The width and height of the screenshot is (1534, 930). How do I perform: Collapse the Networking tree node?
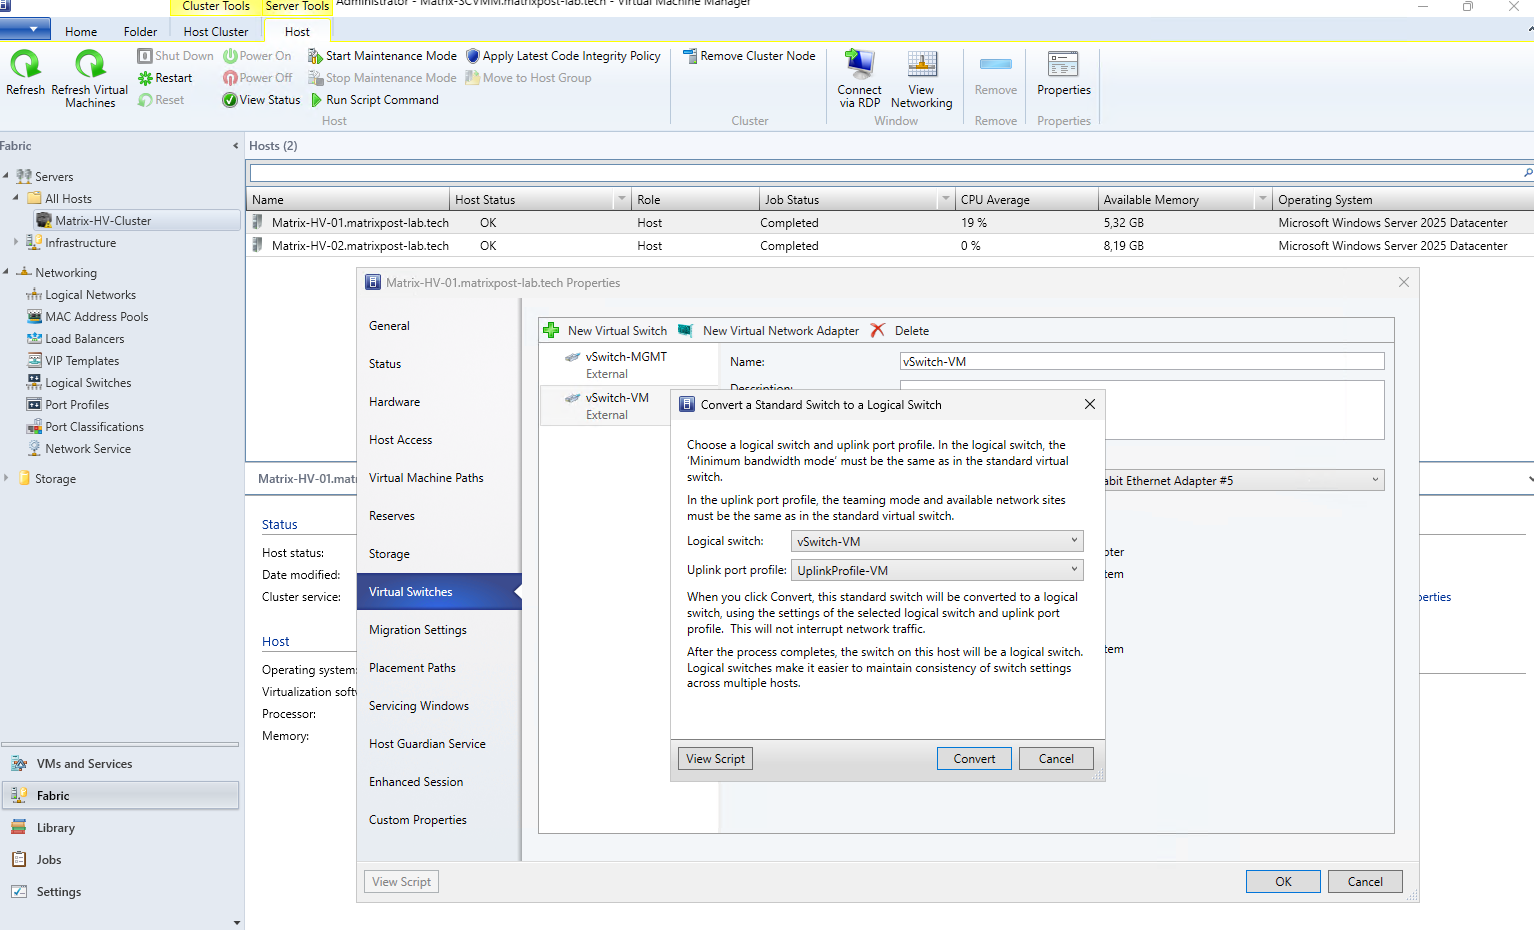pos(6,272)
